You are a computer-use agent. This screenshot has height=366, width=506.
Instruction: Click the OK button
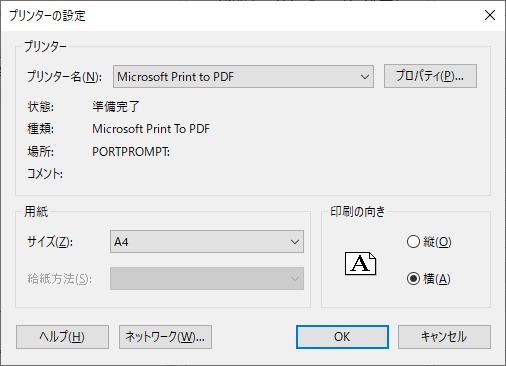[342, 337]
